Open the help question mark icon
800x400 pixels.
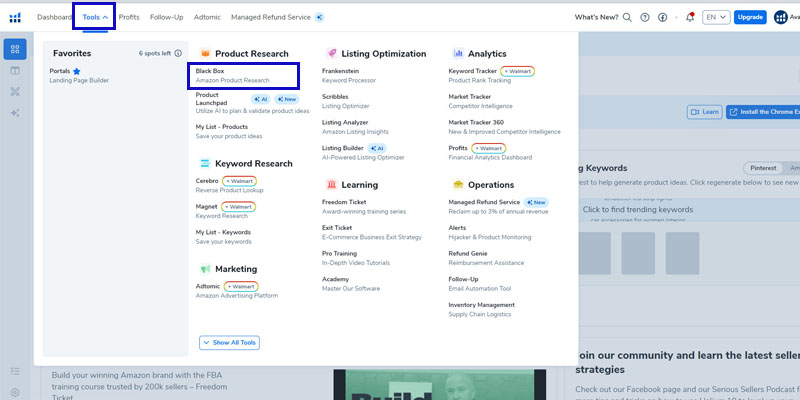click(x=645, y=17)
